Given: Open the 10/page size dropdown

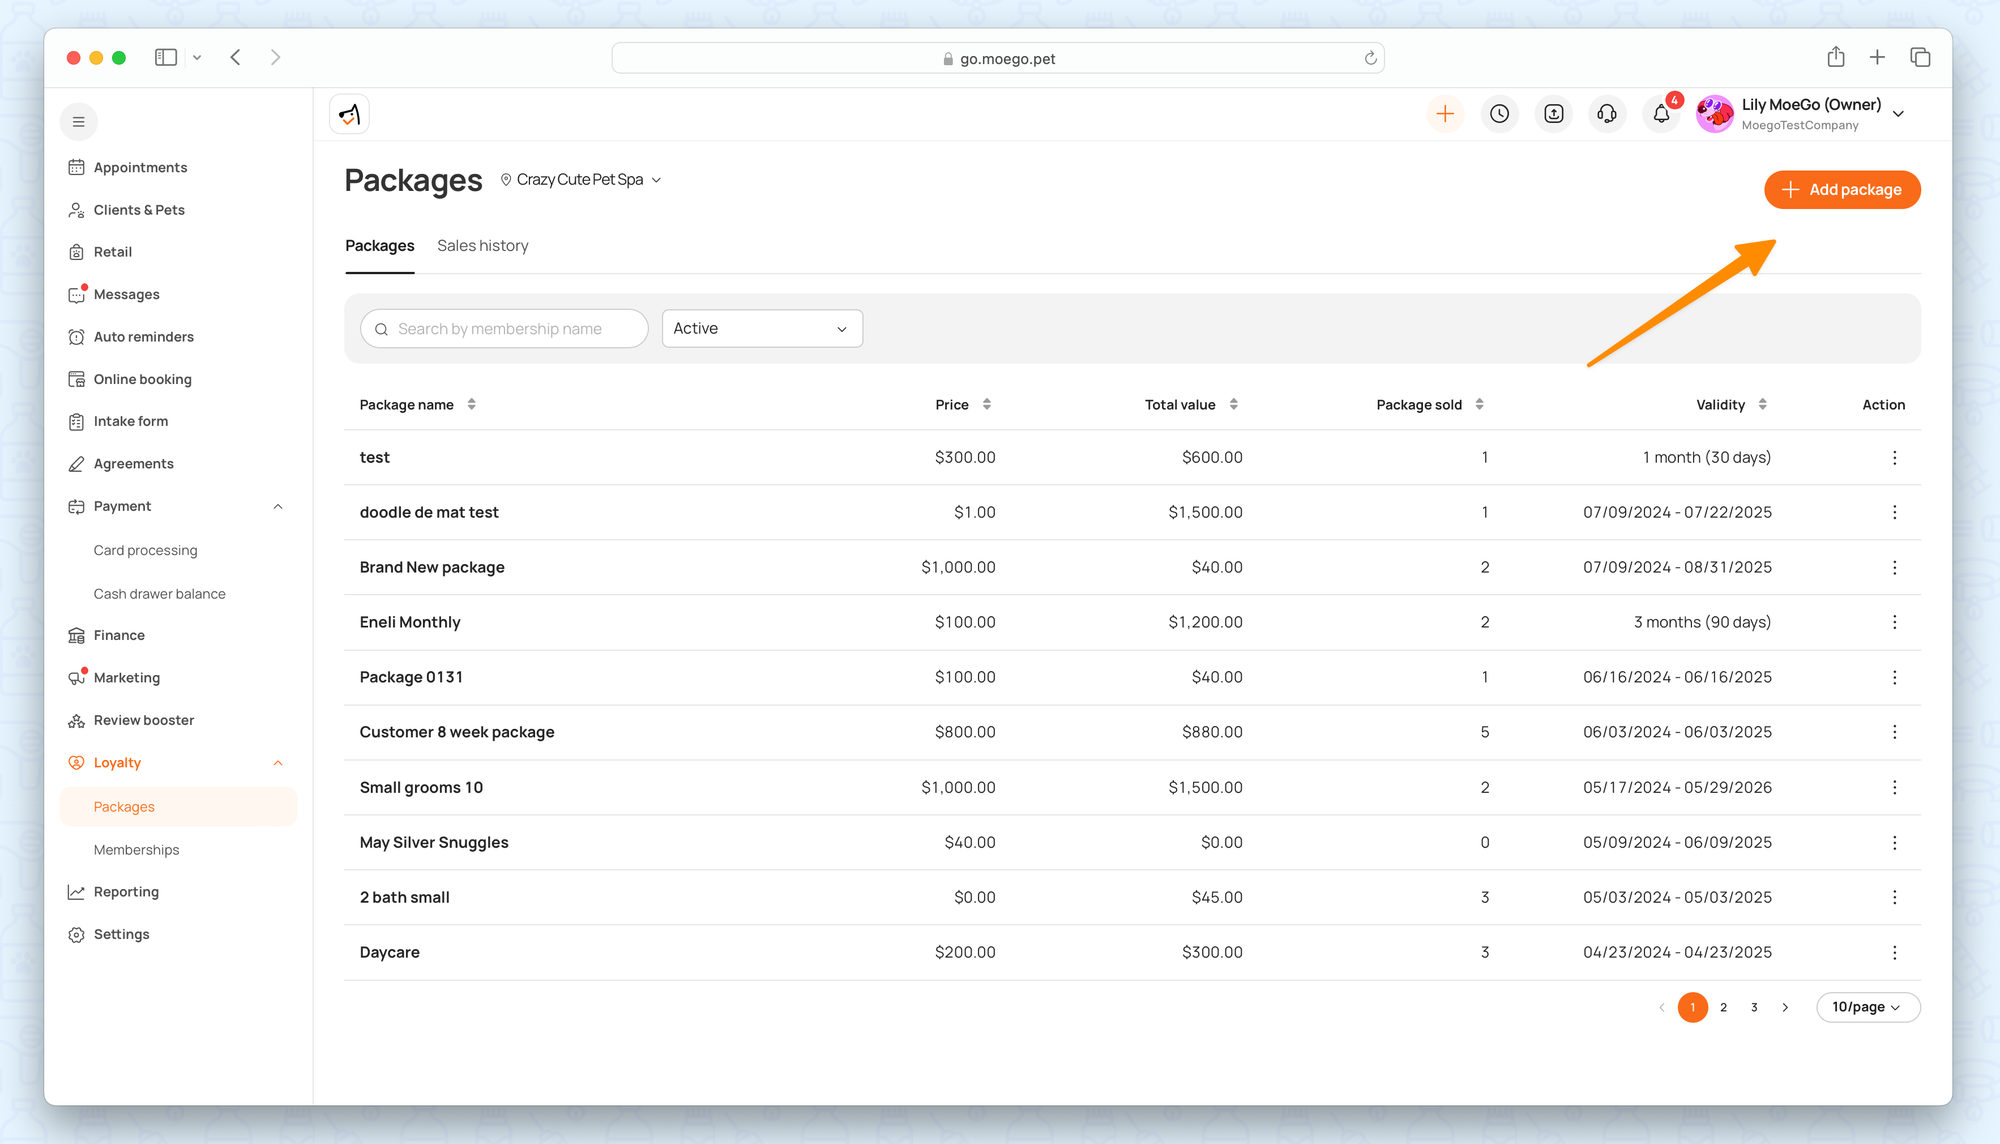Looking at the screenshot, I should [1867, 1007].
